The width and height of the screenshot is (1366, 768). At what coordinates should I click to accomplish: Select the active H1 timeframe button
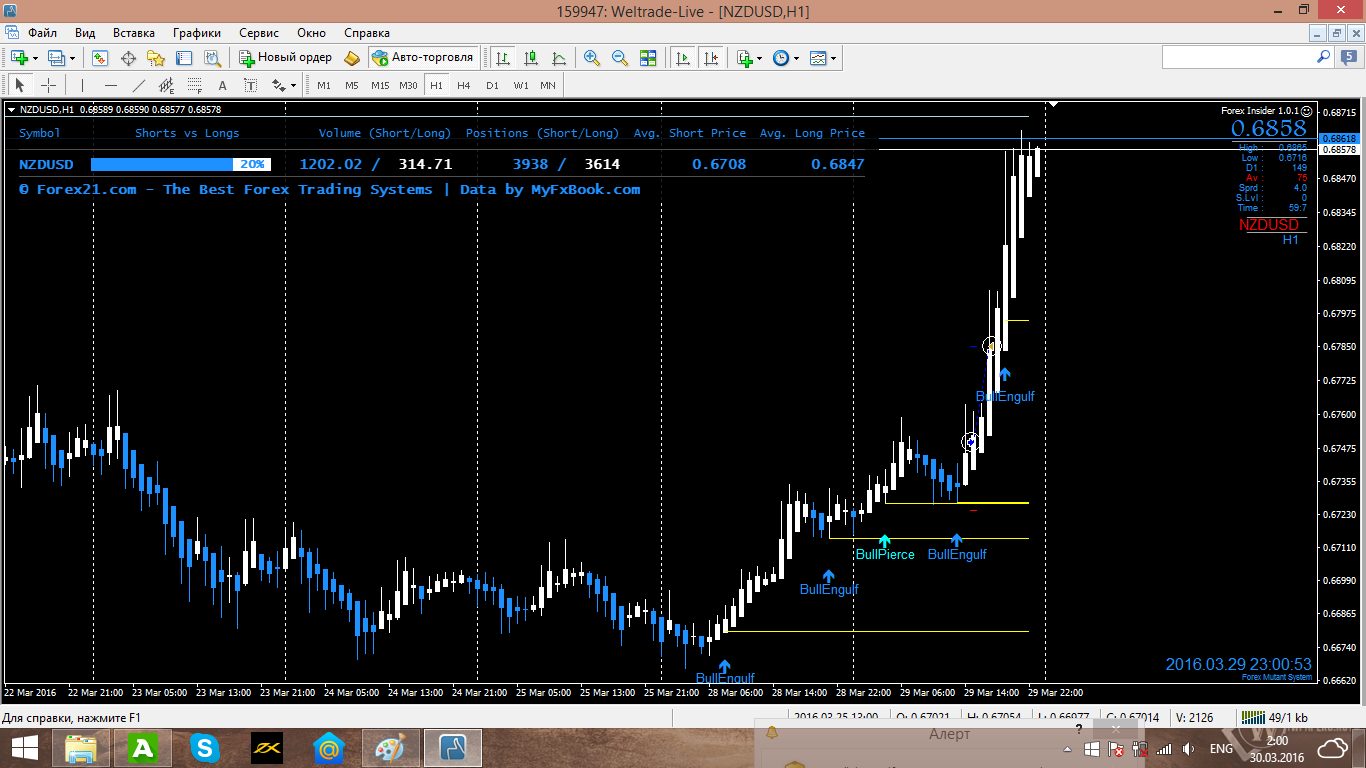click(x=436, y=85)
